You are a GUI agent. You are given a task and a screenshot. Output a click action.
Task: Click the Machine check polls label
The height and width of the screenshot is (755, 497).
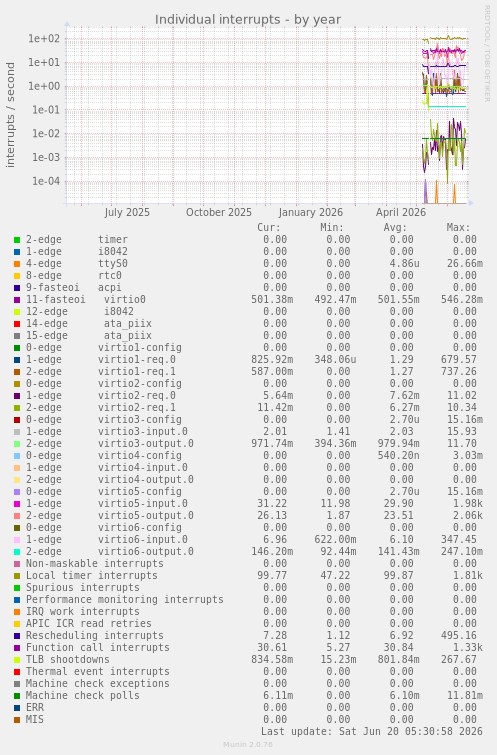(83, 696)
